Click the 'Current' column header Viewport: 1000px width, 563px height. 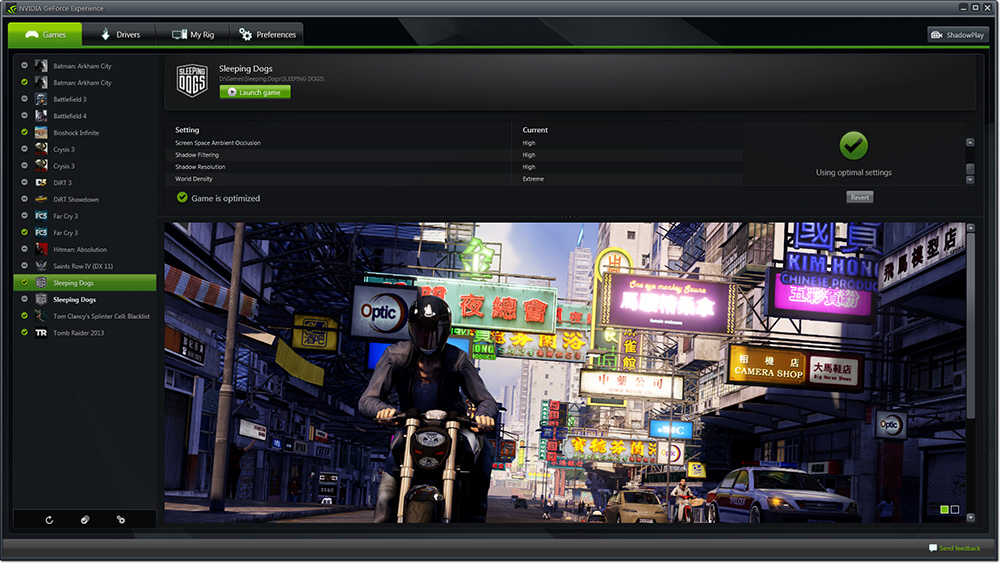click(x=535, y=129)
